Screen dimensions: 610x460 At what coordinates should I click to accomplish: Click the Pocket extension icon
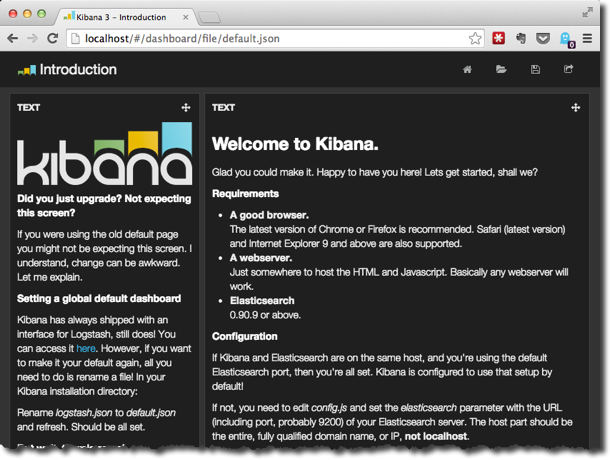pyautogui.click(x=543, y=38)
